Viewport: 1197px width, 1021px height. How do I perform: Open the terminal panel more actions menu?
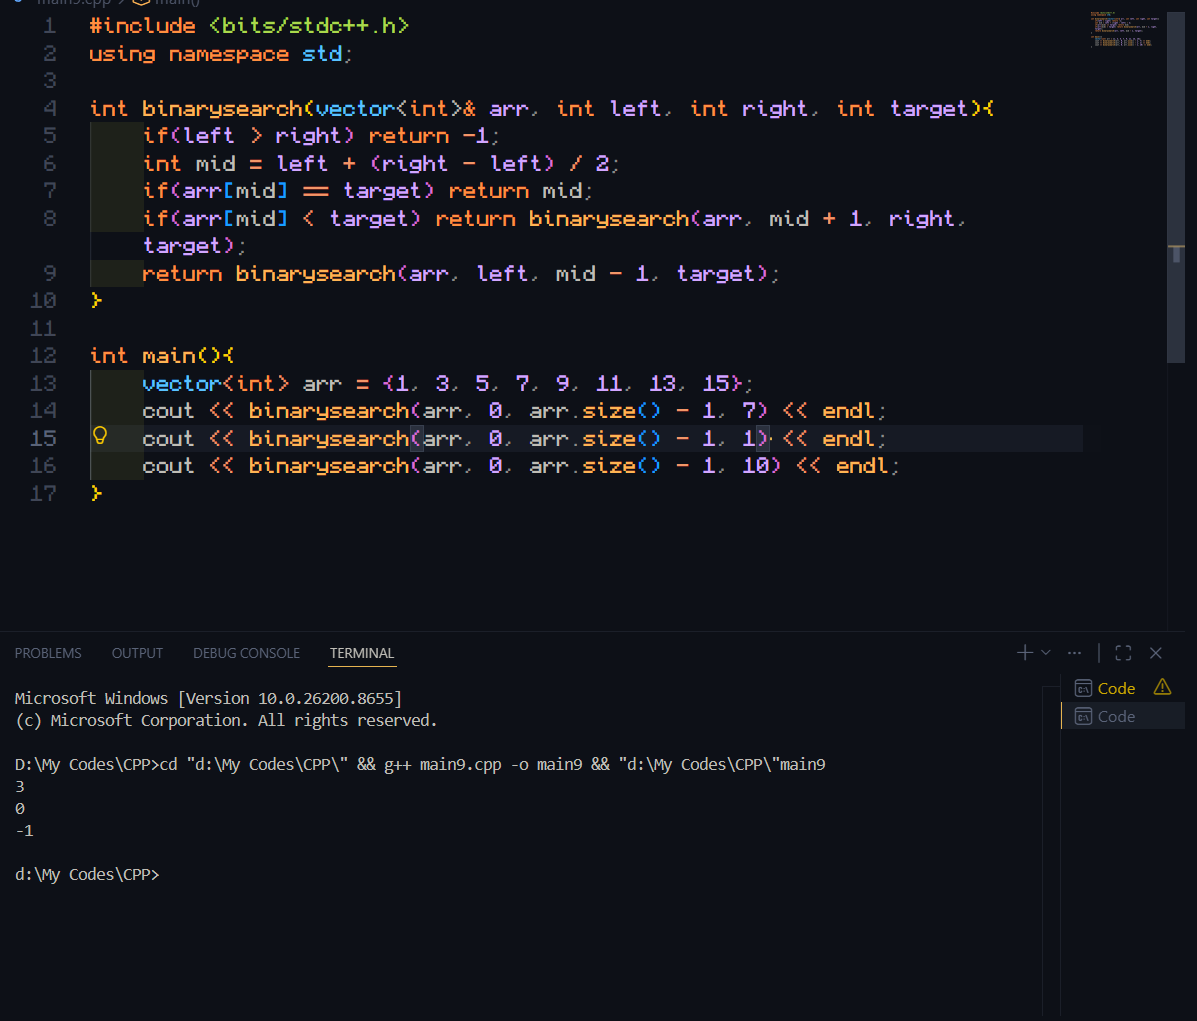point(1074,653)
